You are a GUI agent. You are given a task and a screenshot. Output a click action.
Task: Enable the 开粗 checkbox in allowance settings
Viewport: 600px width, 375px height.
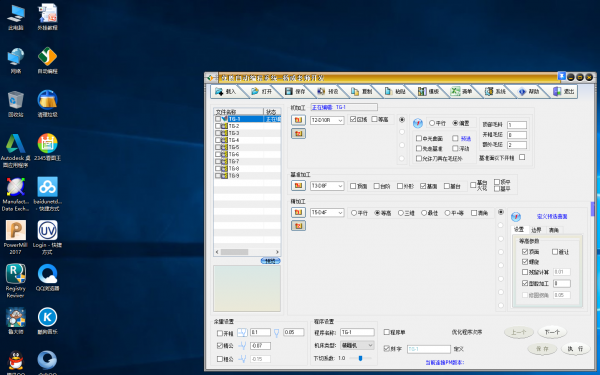coord(220,333)
